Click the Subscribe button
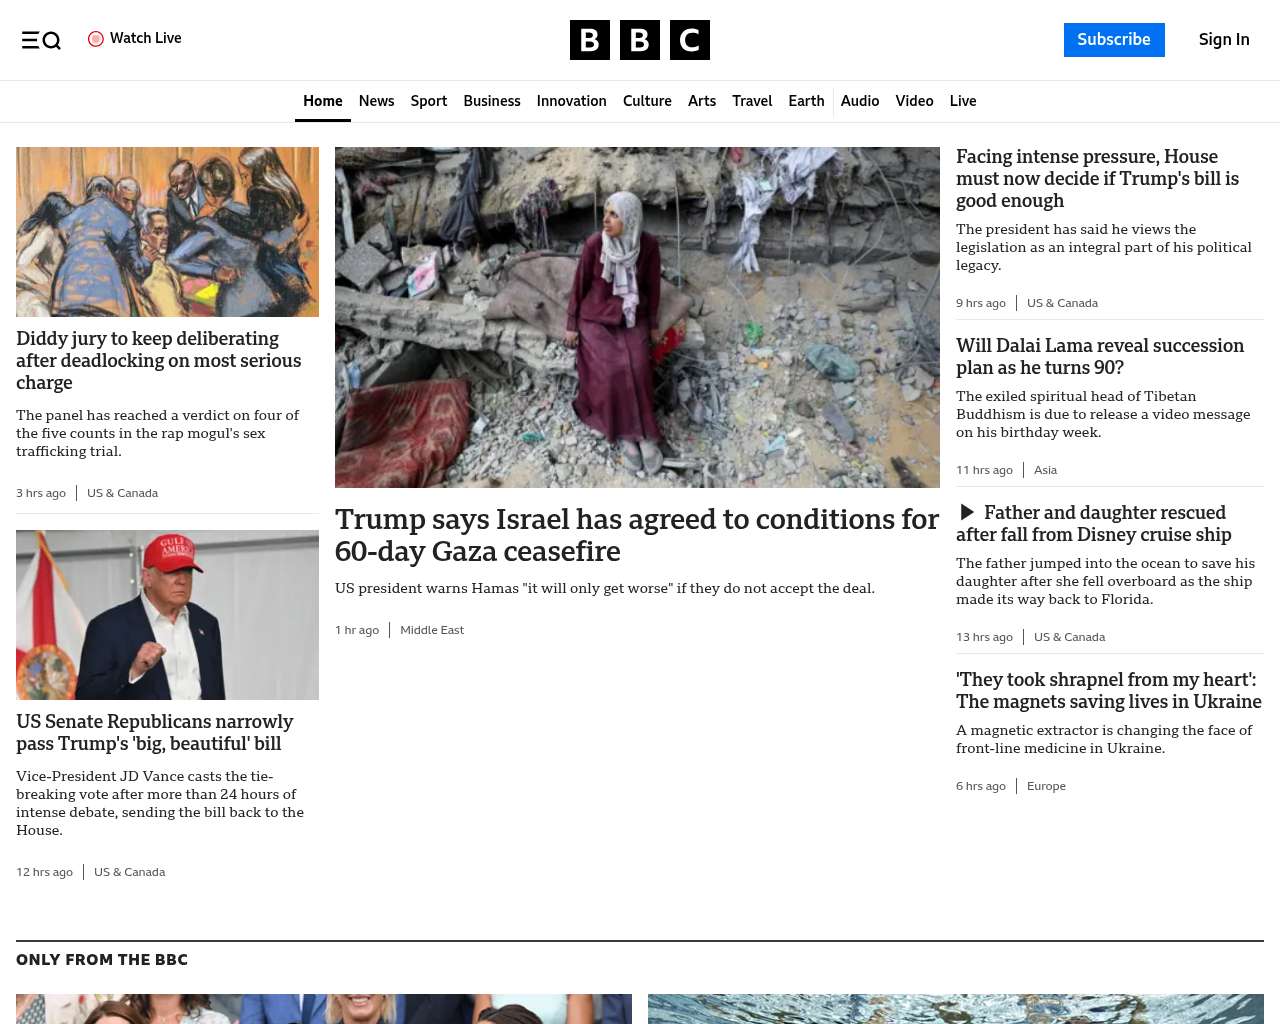This screenshot has height=1024, width=1280. tap(1114, 40)
